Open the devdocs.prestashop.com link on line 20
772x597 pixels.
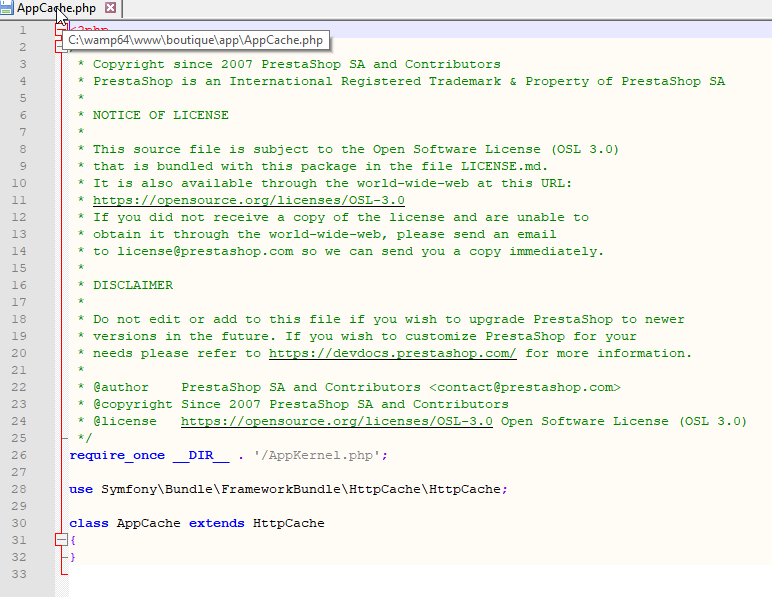click(392, 353)
